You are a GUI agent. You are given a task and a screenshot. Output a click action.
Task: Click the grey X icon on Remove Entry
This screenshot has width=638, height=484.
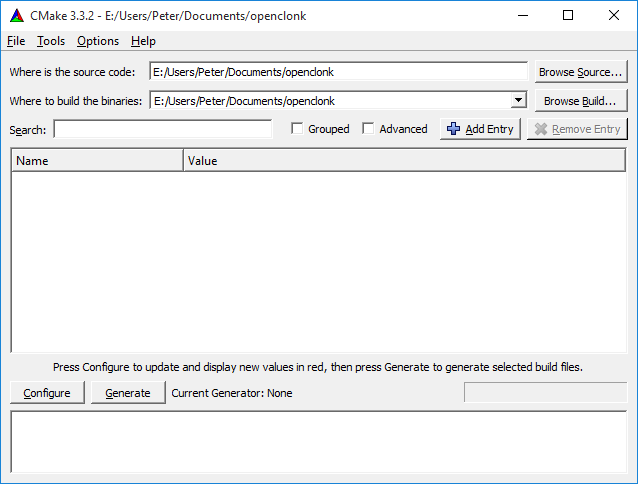pos(541,129)
